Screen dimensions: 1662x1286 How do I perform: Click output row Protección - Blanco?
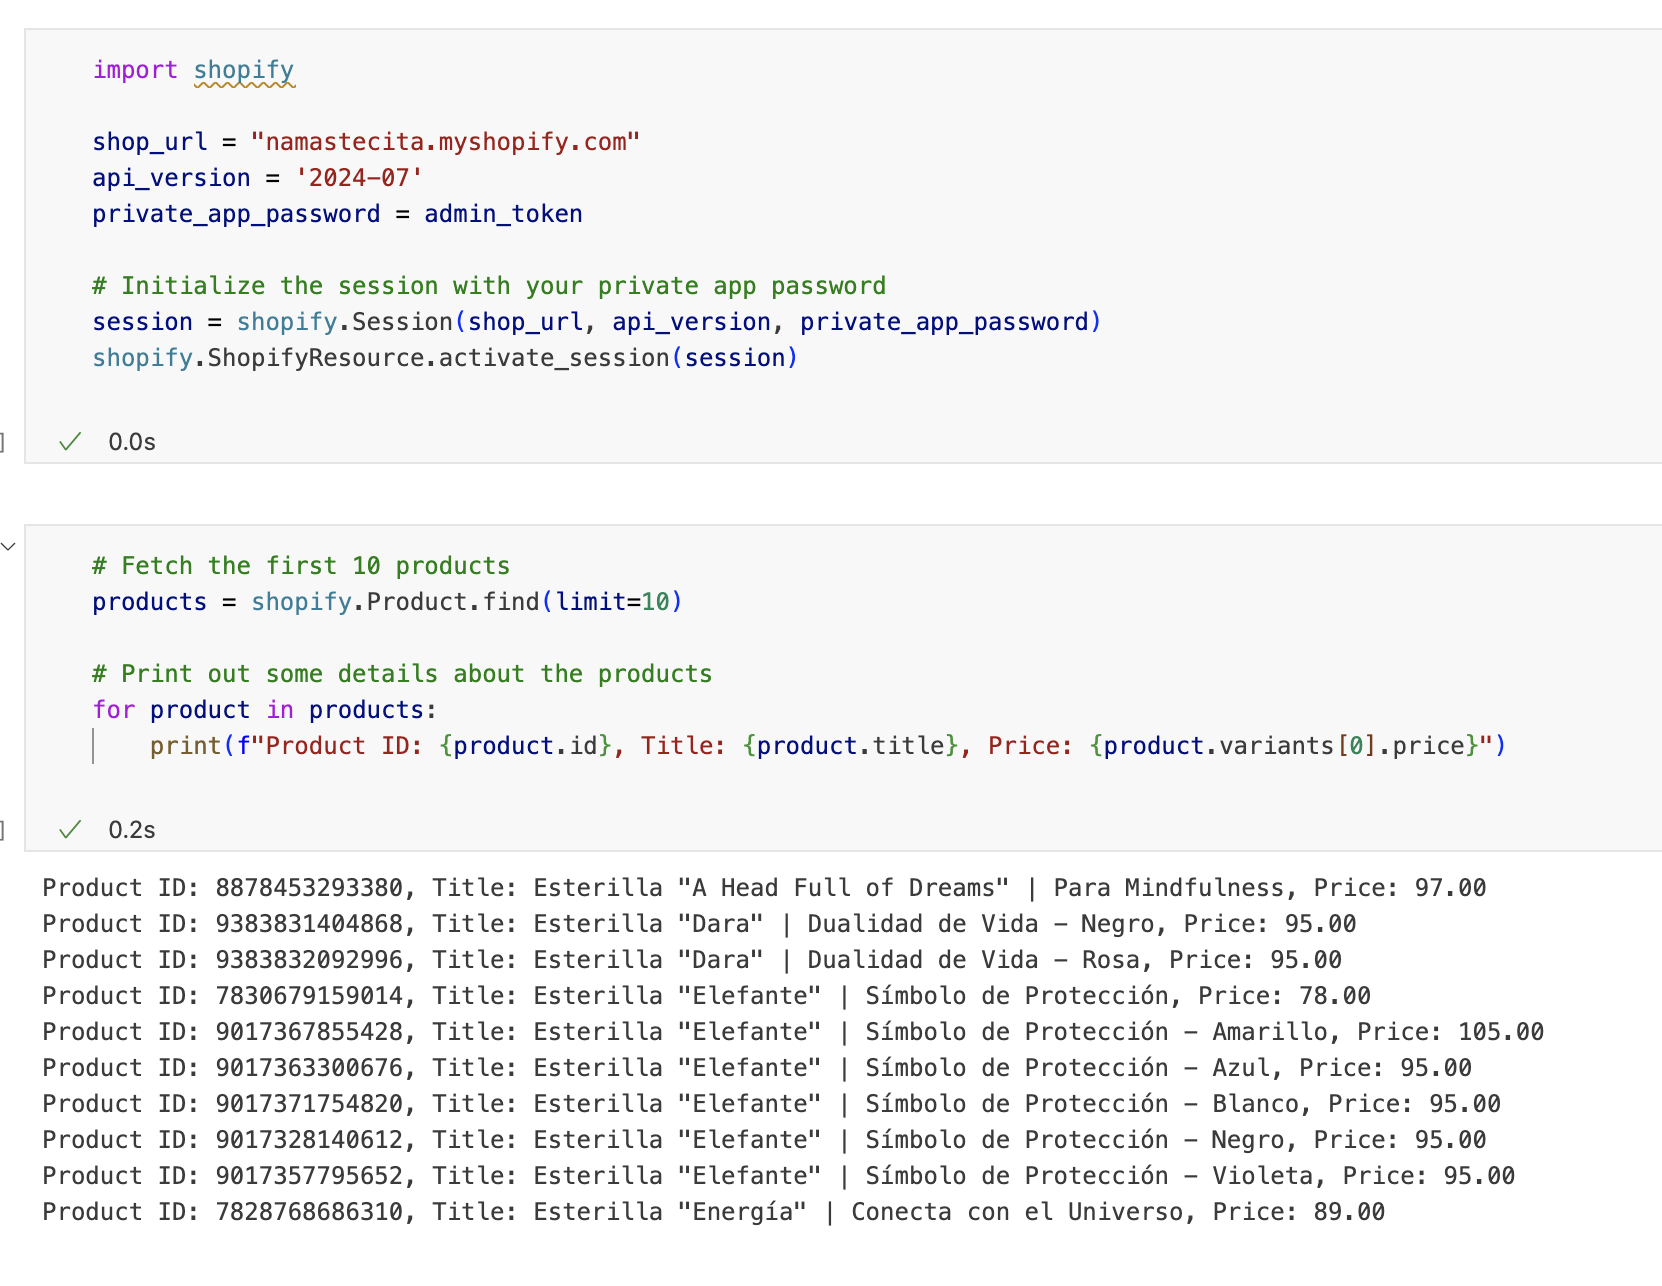coord(771,1104)
